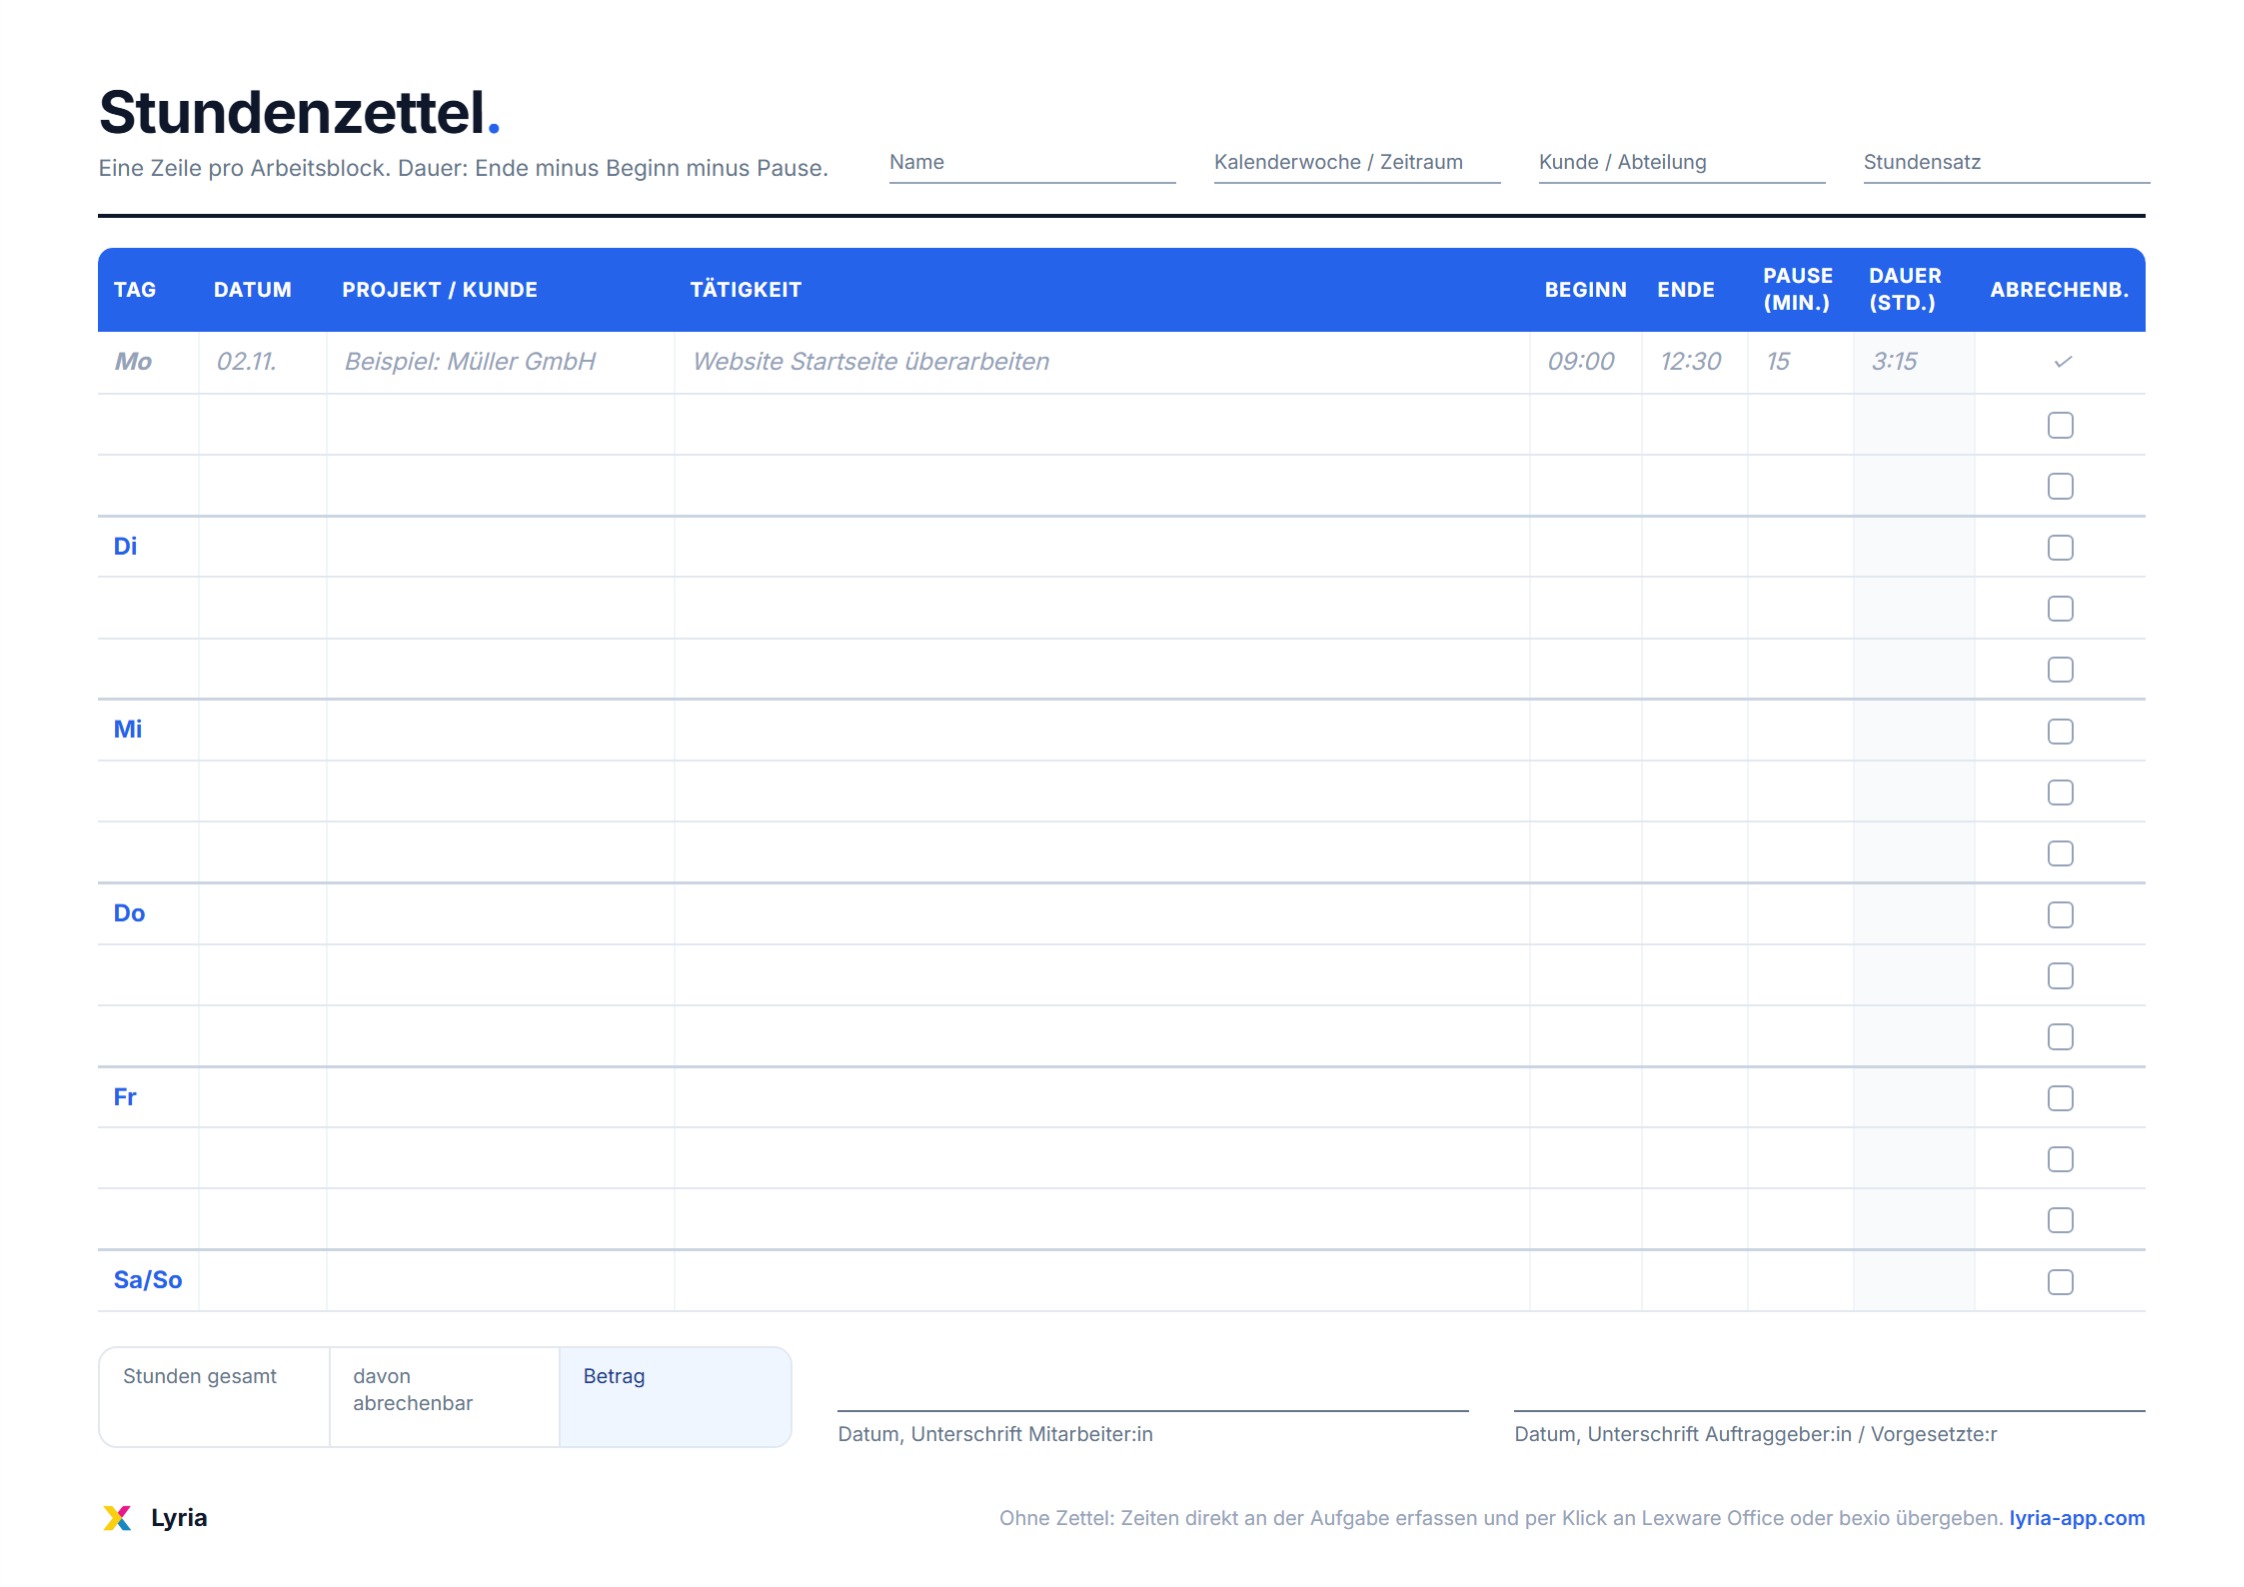
Task: Click the Unterschrift Auftraggeber:in / Vorgesetzte:r line
Action: coord(1830,1410)
